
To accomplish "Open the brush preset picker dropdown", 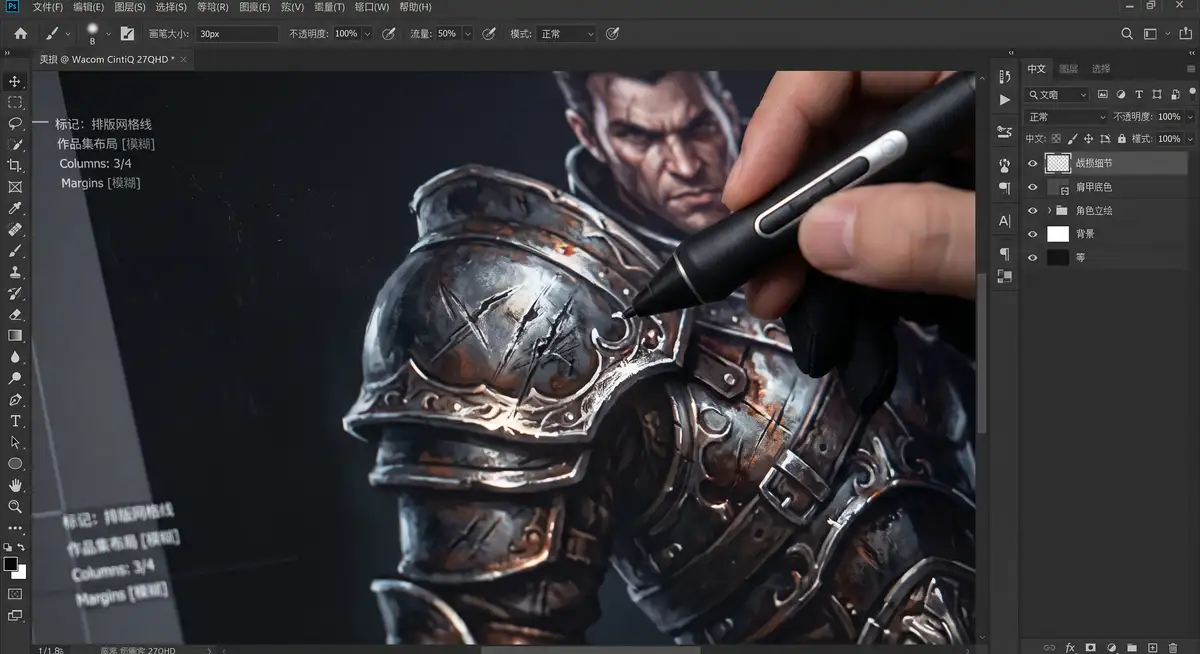I will point(108,34).
